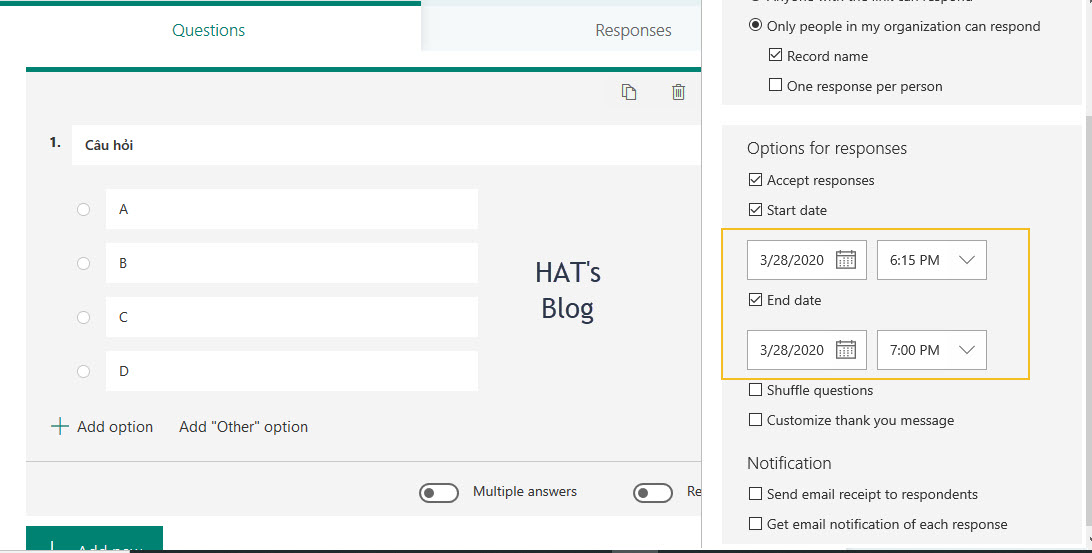Screen dimensions: 1092x553
Task: Open the start date calendar picker icon
Action: [x=845, y=260]
